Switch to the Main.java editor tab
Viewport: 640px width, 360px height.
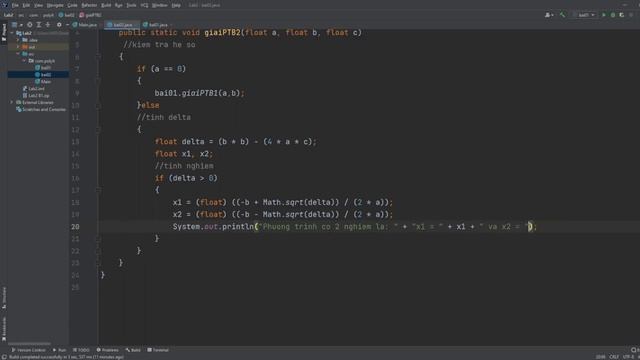[85, 25]
